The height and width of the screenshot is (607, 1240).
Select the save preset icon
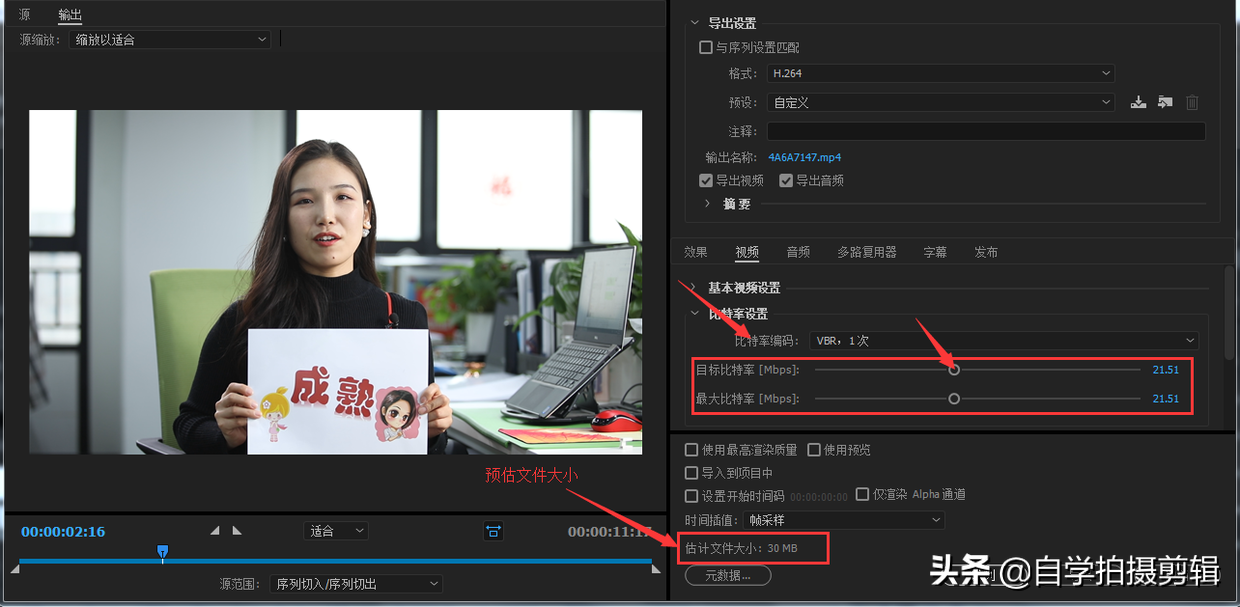click(1138, 101)
